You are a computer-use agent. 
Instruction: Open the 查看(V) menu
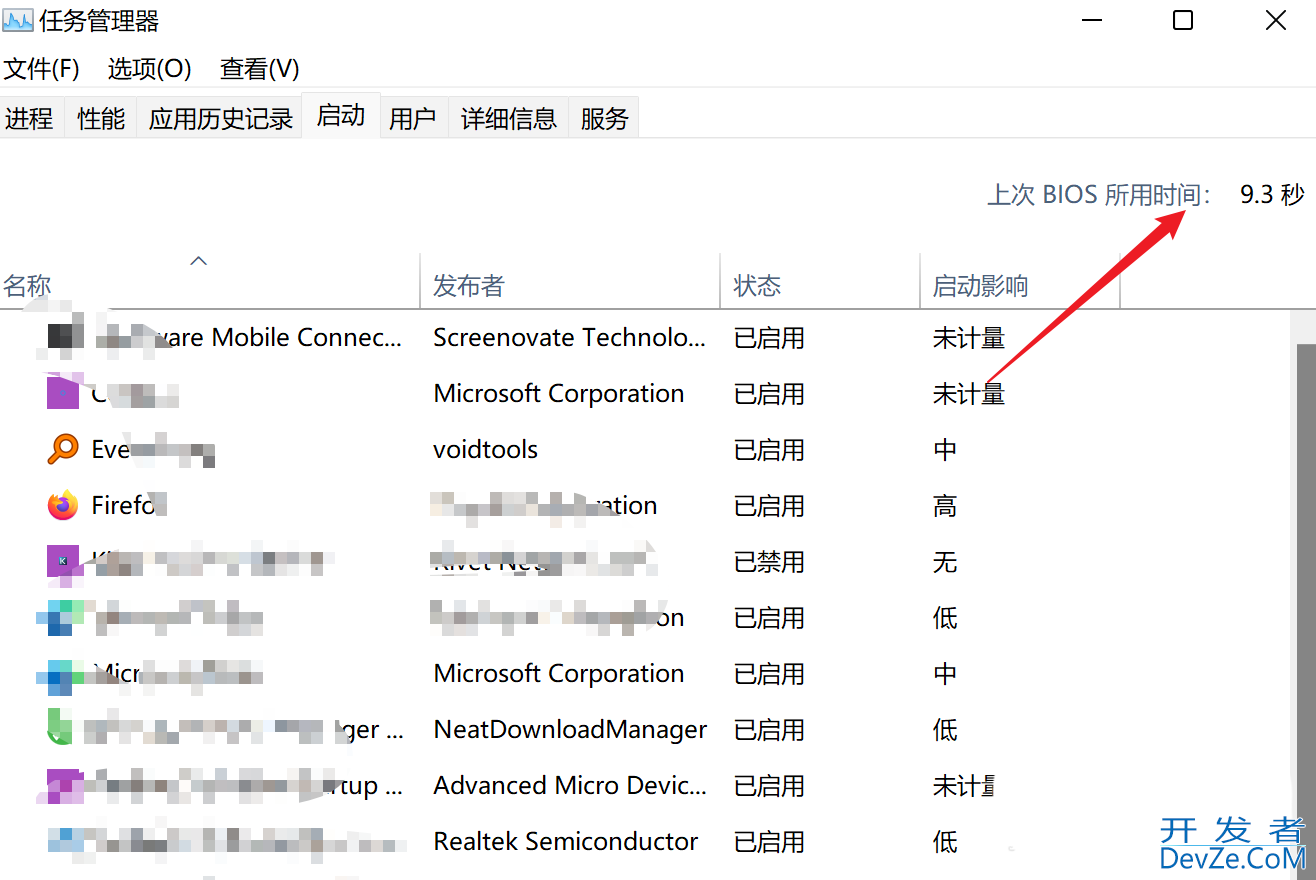[259, 69]
